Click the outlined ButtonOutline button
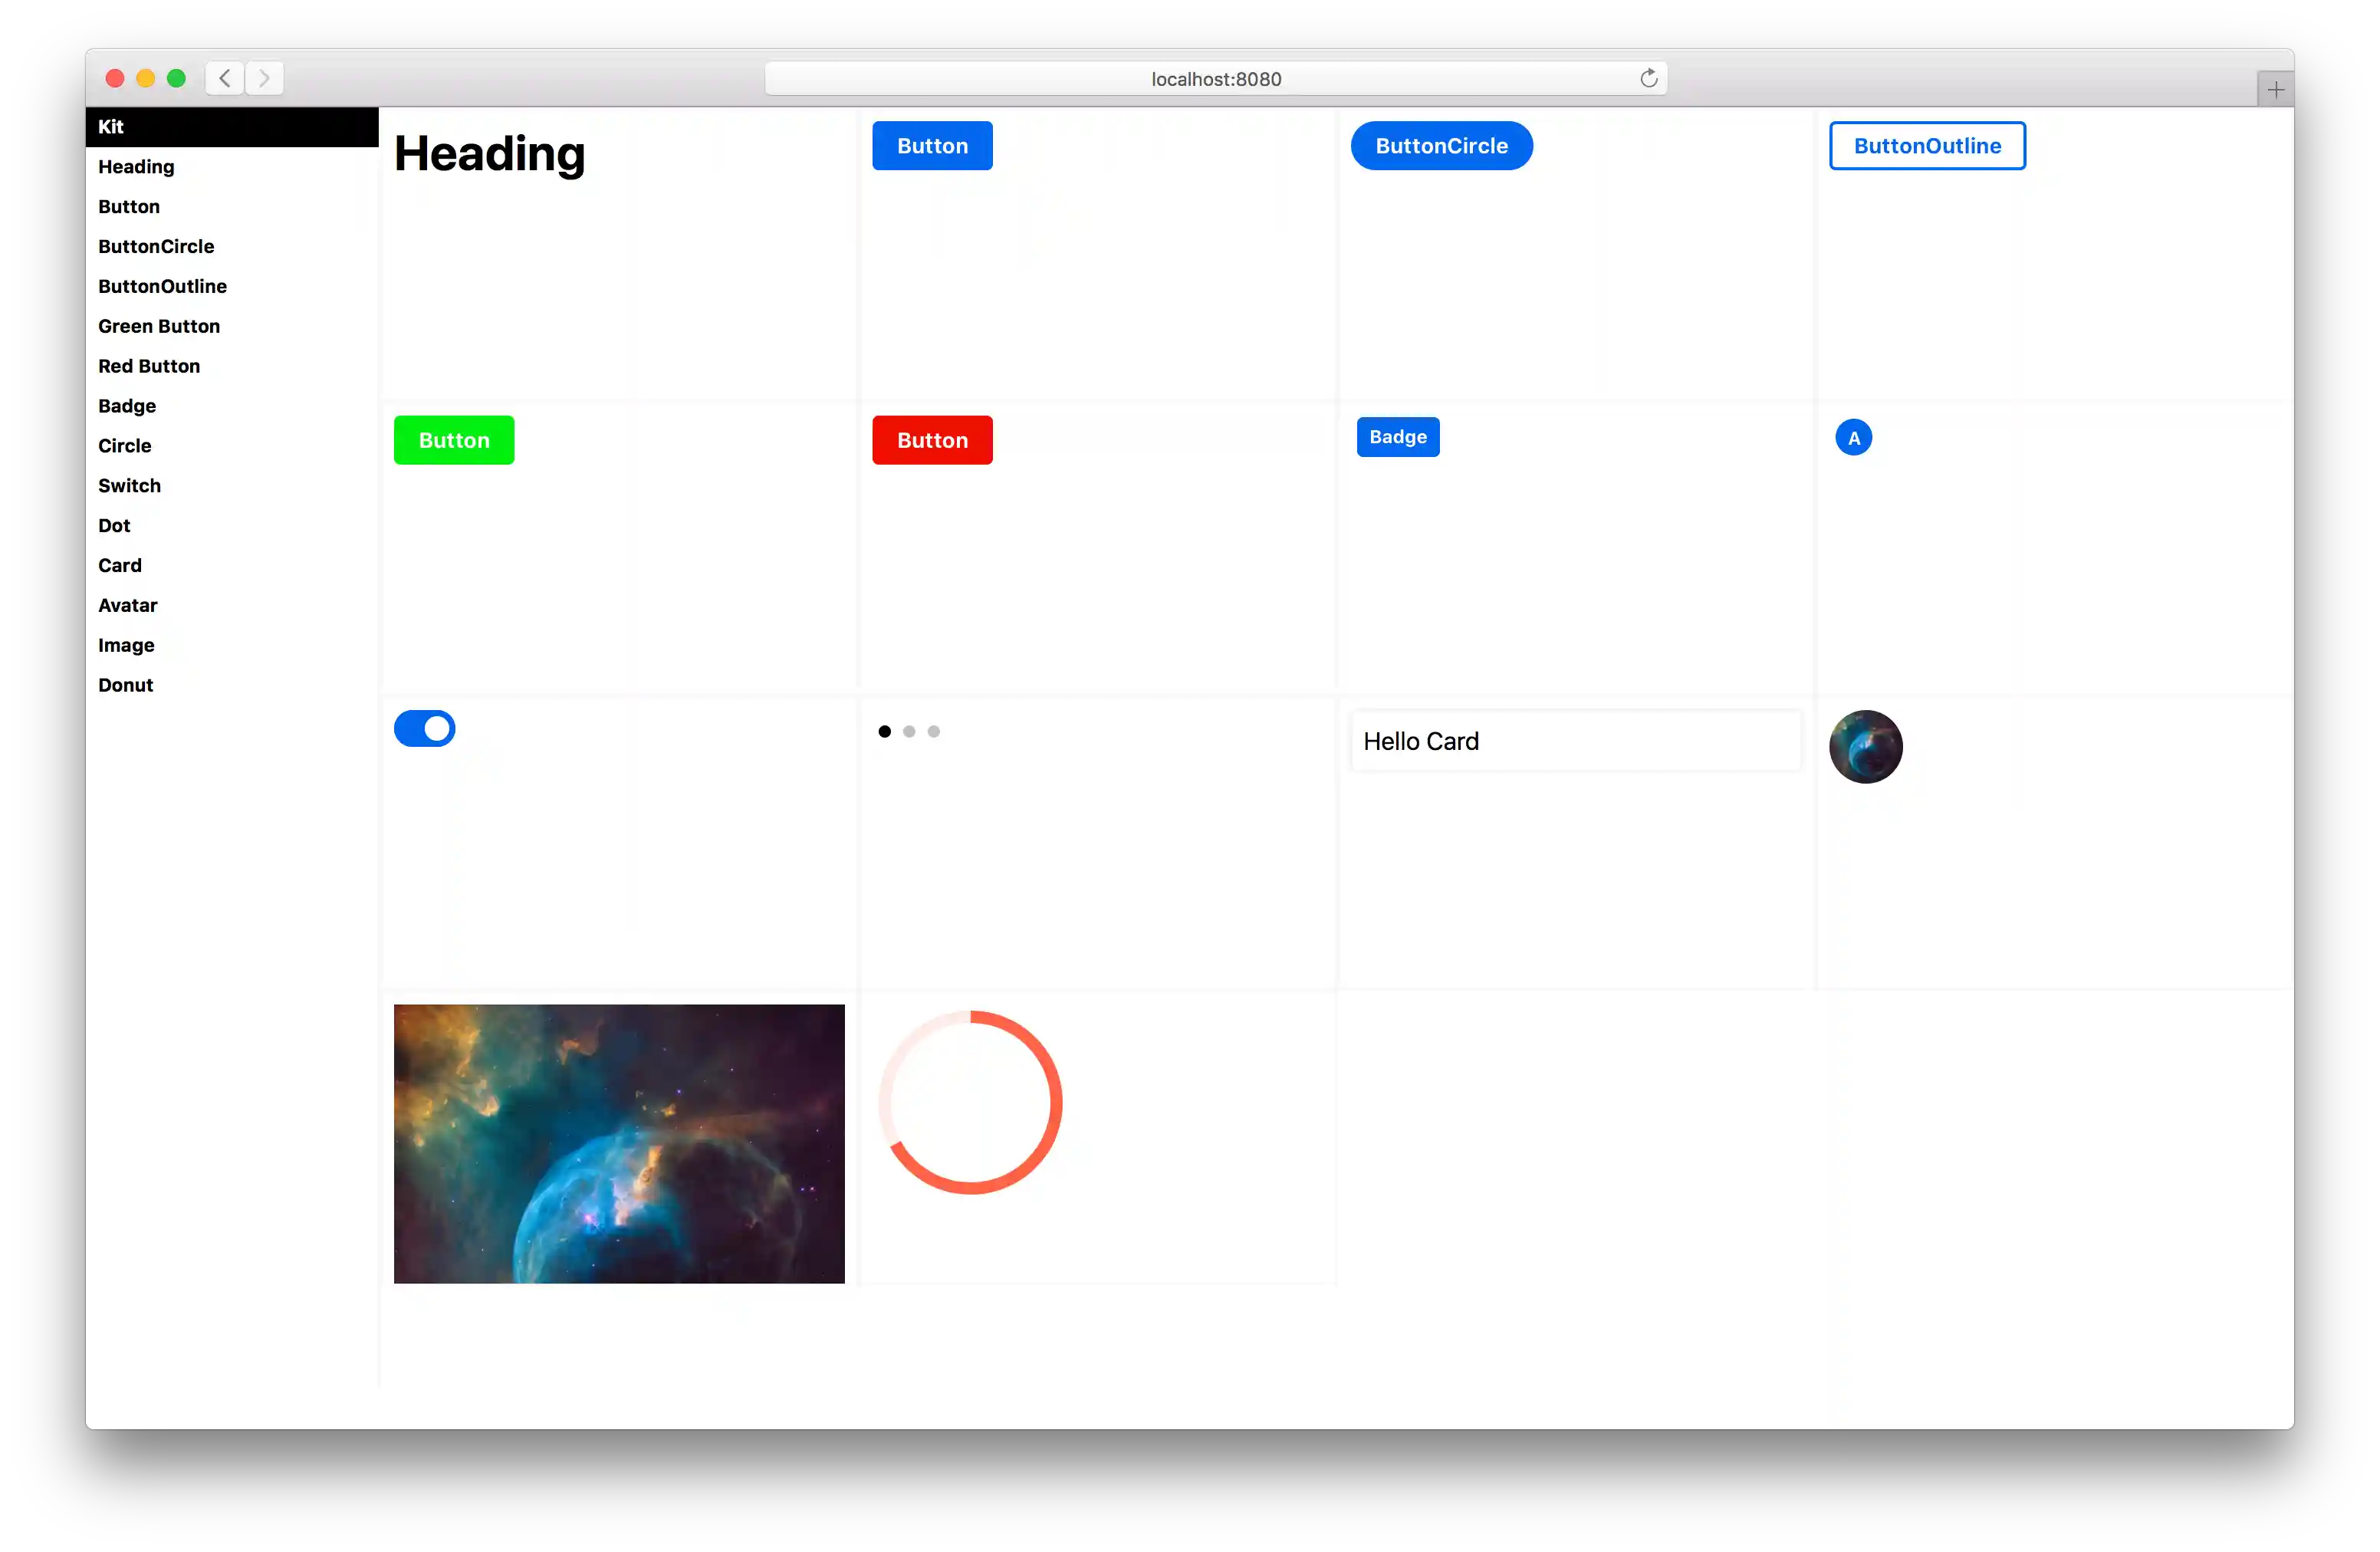2380x1552 pixels. [x=1927, y=146]
